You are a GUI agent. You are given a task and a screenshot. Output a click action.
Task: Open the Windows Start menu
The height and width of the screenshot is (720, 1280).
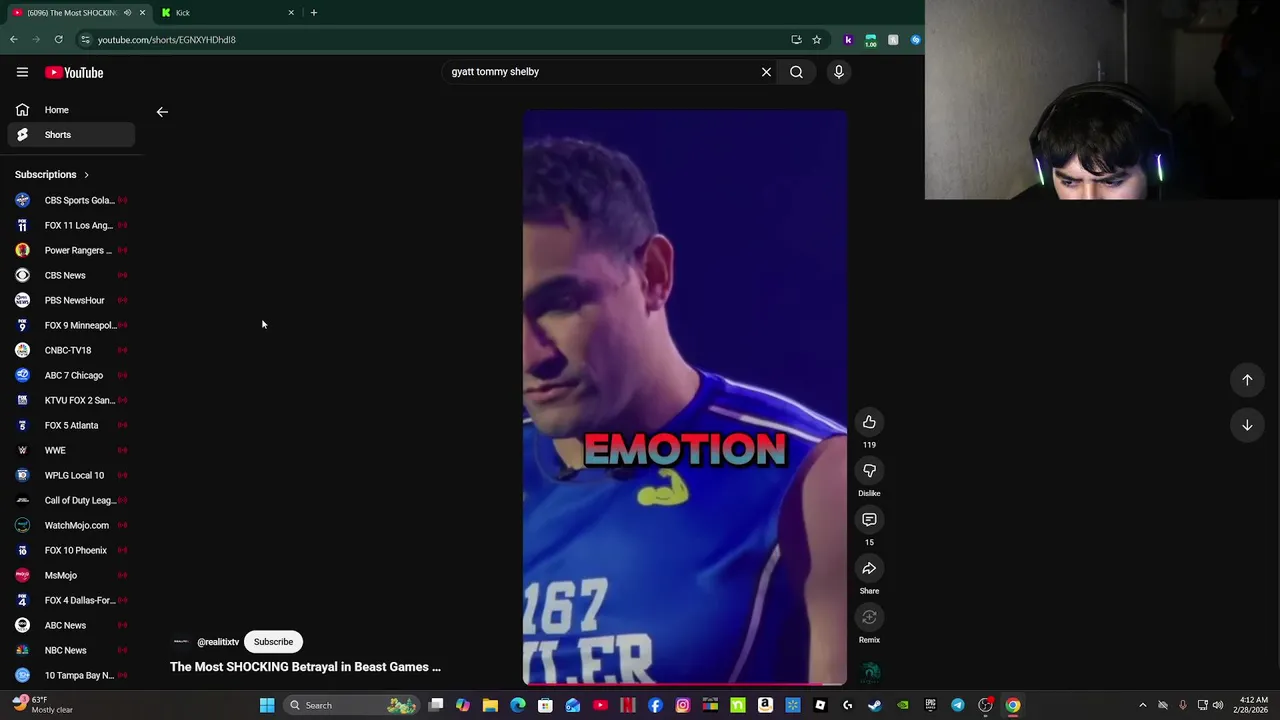pos(267,705)
